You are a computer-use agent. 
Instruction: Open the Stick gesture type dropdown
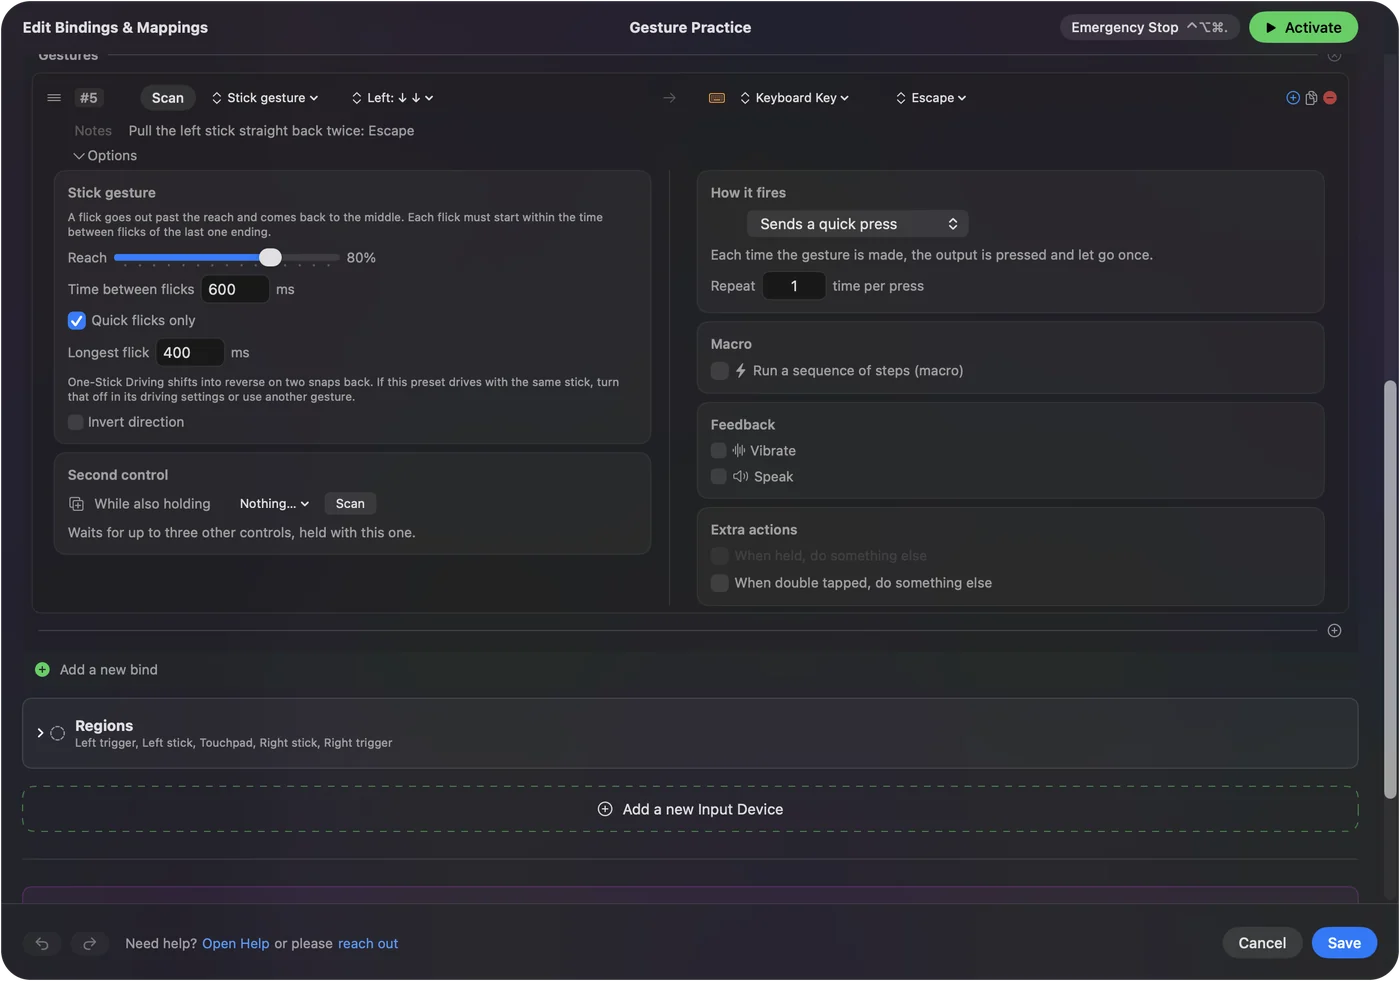pos(265,98)
